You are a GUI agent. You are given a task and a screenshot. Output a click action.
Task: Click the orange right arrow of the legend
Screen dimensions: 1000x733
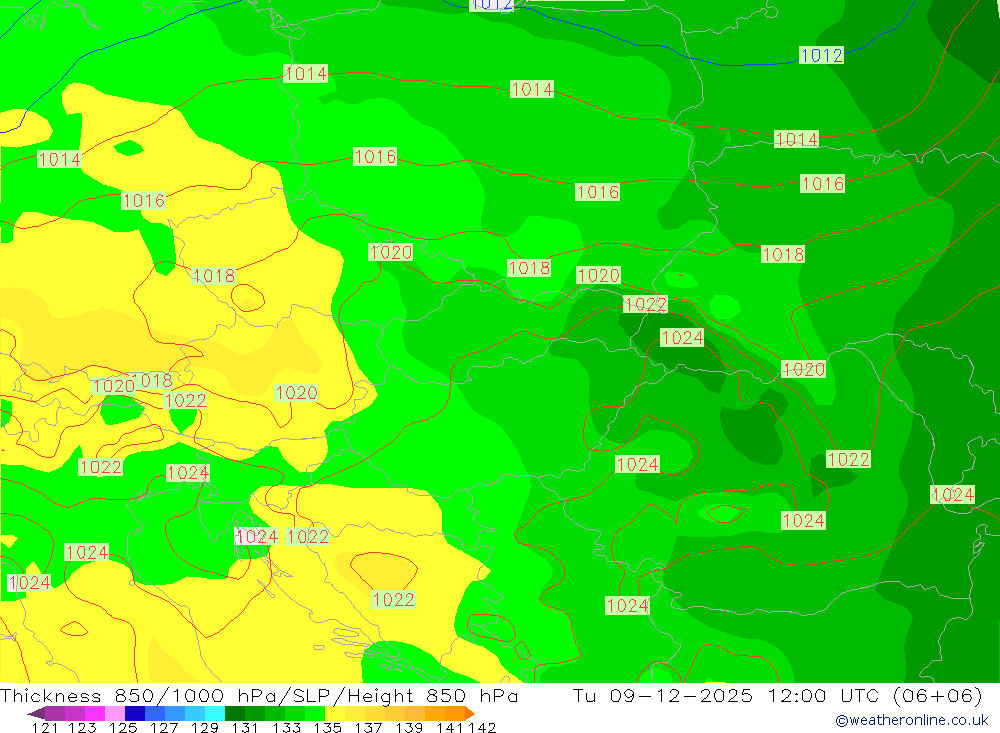pyautogui.click(x=470, y=713)
